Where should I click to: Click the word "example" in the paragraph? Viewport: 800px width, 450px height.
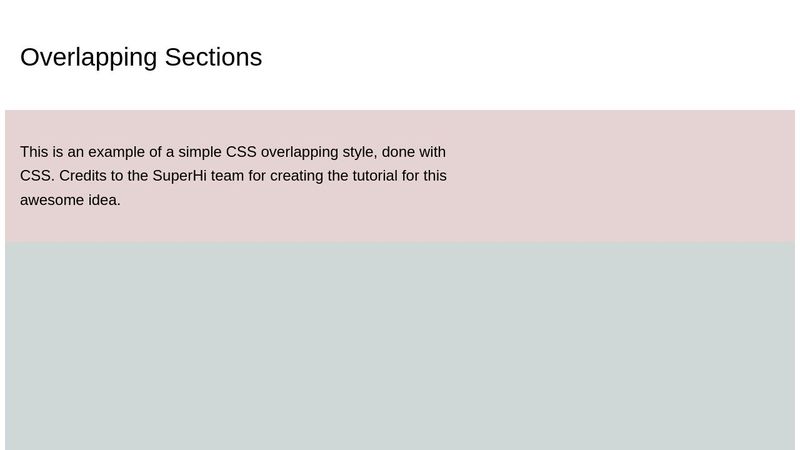[x=117, y=152]
